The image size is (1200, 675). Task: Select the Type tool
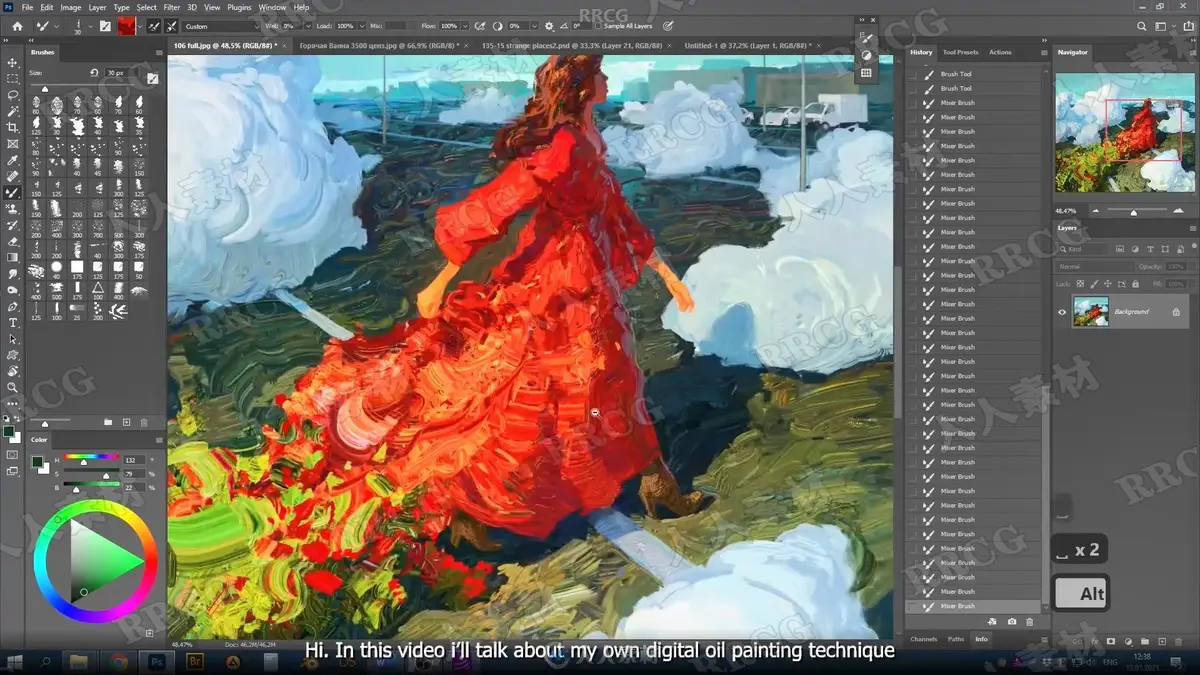pyautogui.click(x=13, y=322)
